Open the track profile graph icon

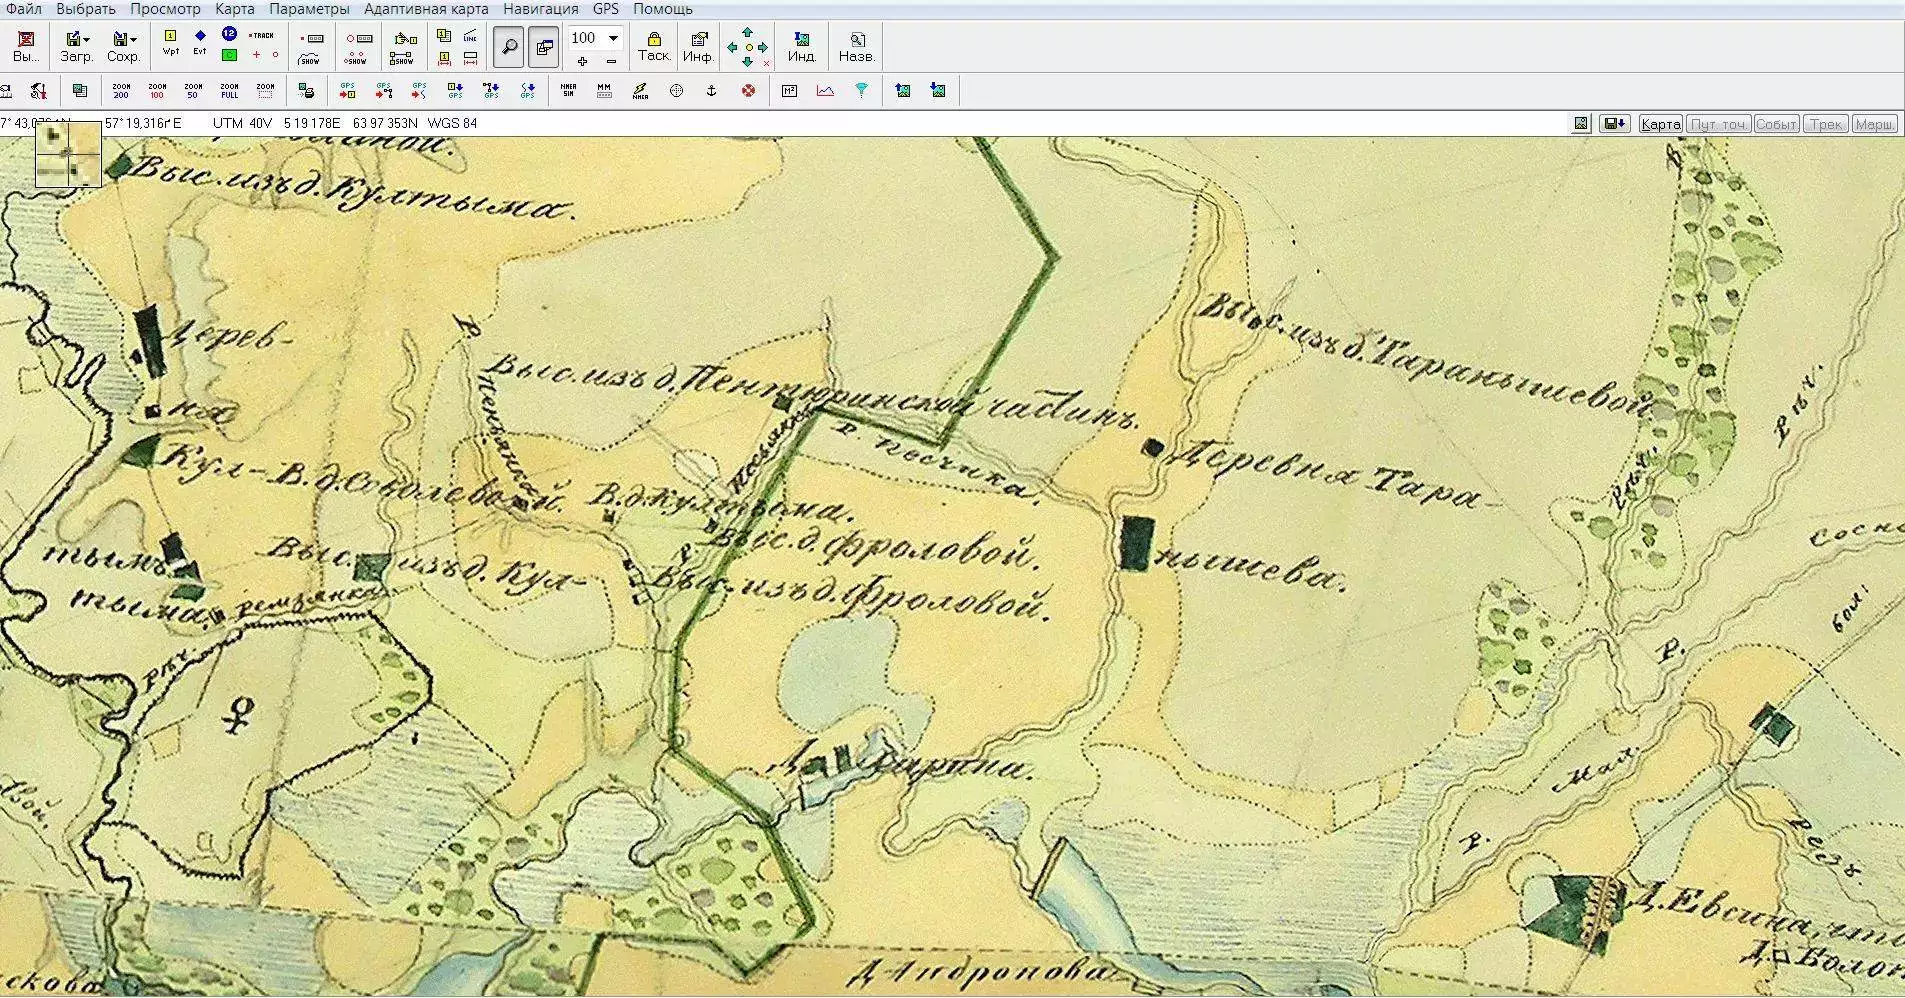click(x=825, y=91)
